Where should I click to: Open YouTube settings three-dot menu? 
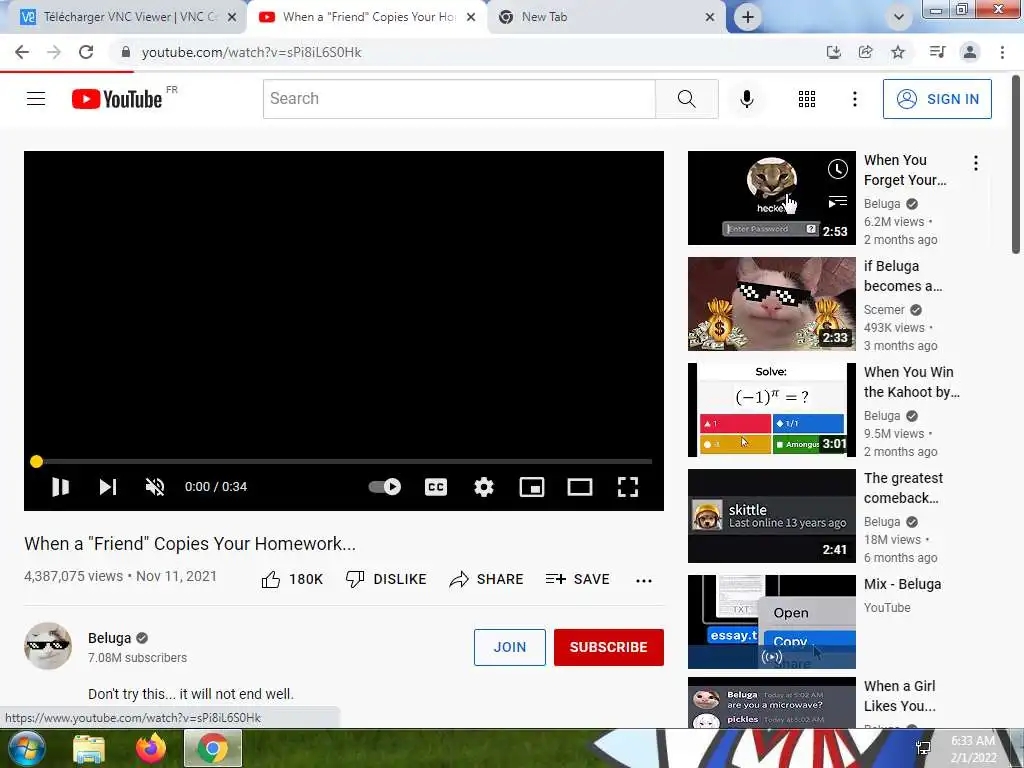coord(854,99)
